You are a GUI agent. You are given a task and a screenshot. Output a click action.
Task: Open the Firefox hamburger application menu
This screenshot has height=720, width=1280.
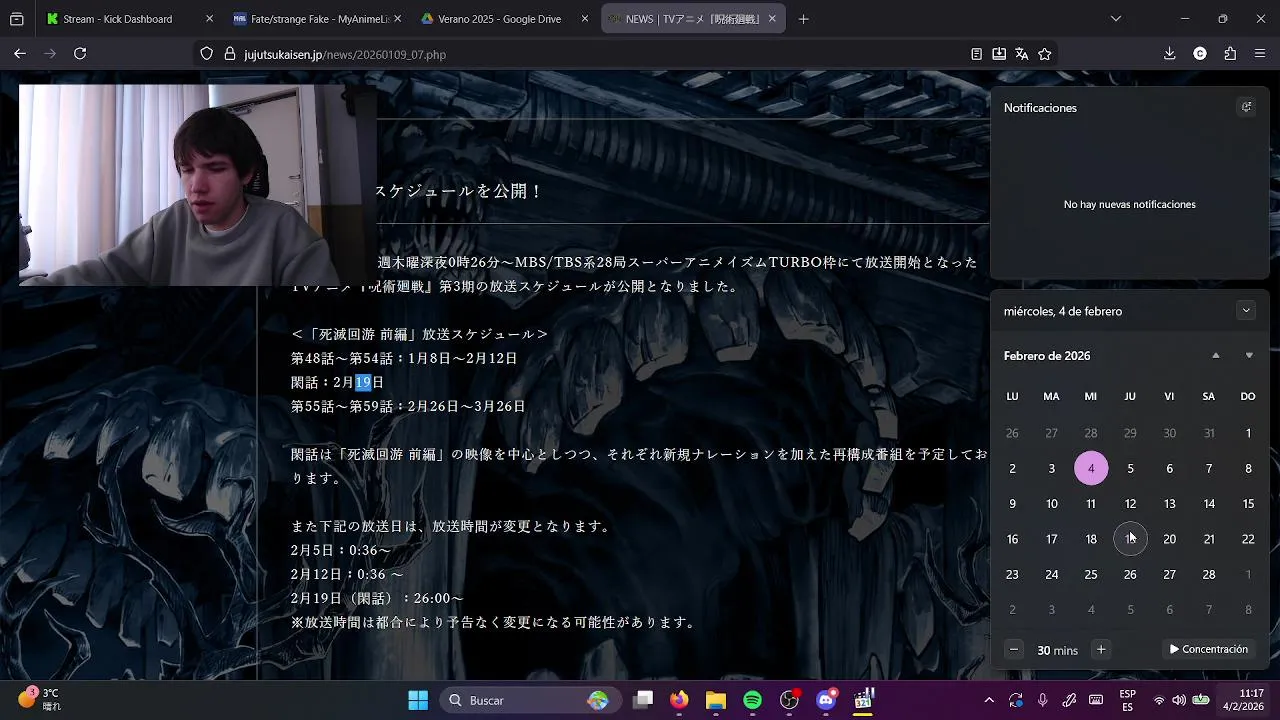(1260, 54)
